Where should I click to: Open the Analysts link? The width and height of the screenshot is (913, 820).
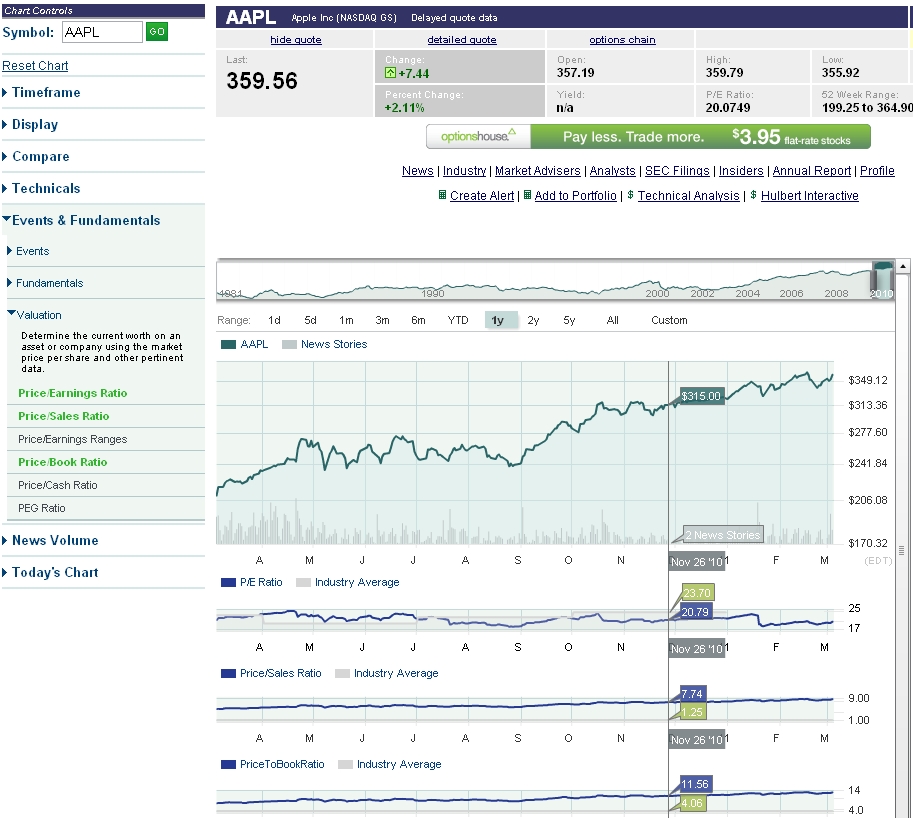(613, 171)
